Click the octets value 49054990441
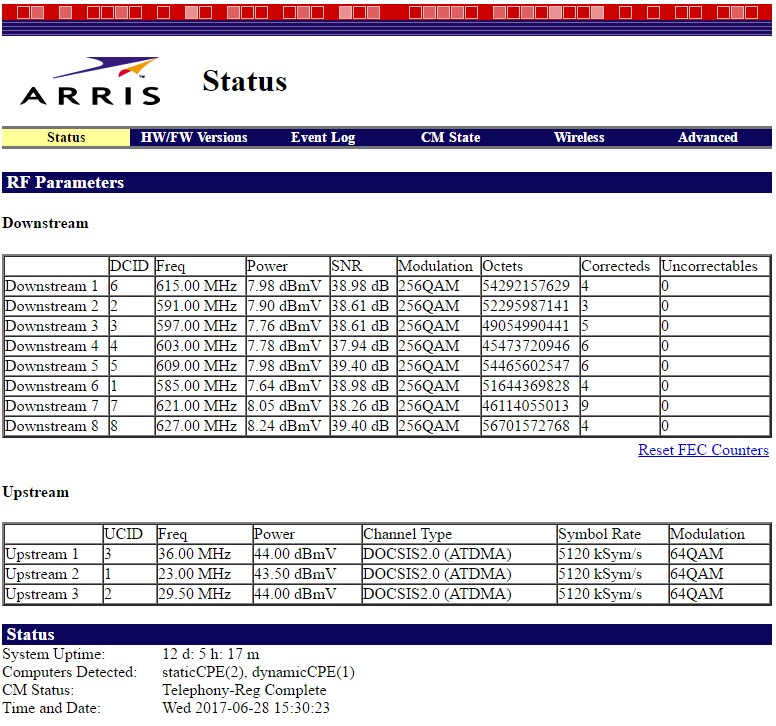The image size is (776, 726). [x=526, y=326]
